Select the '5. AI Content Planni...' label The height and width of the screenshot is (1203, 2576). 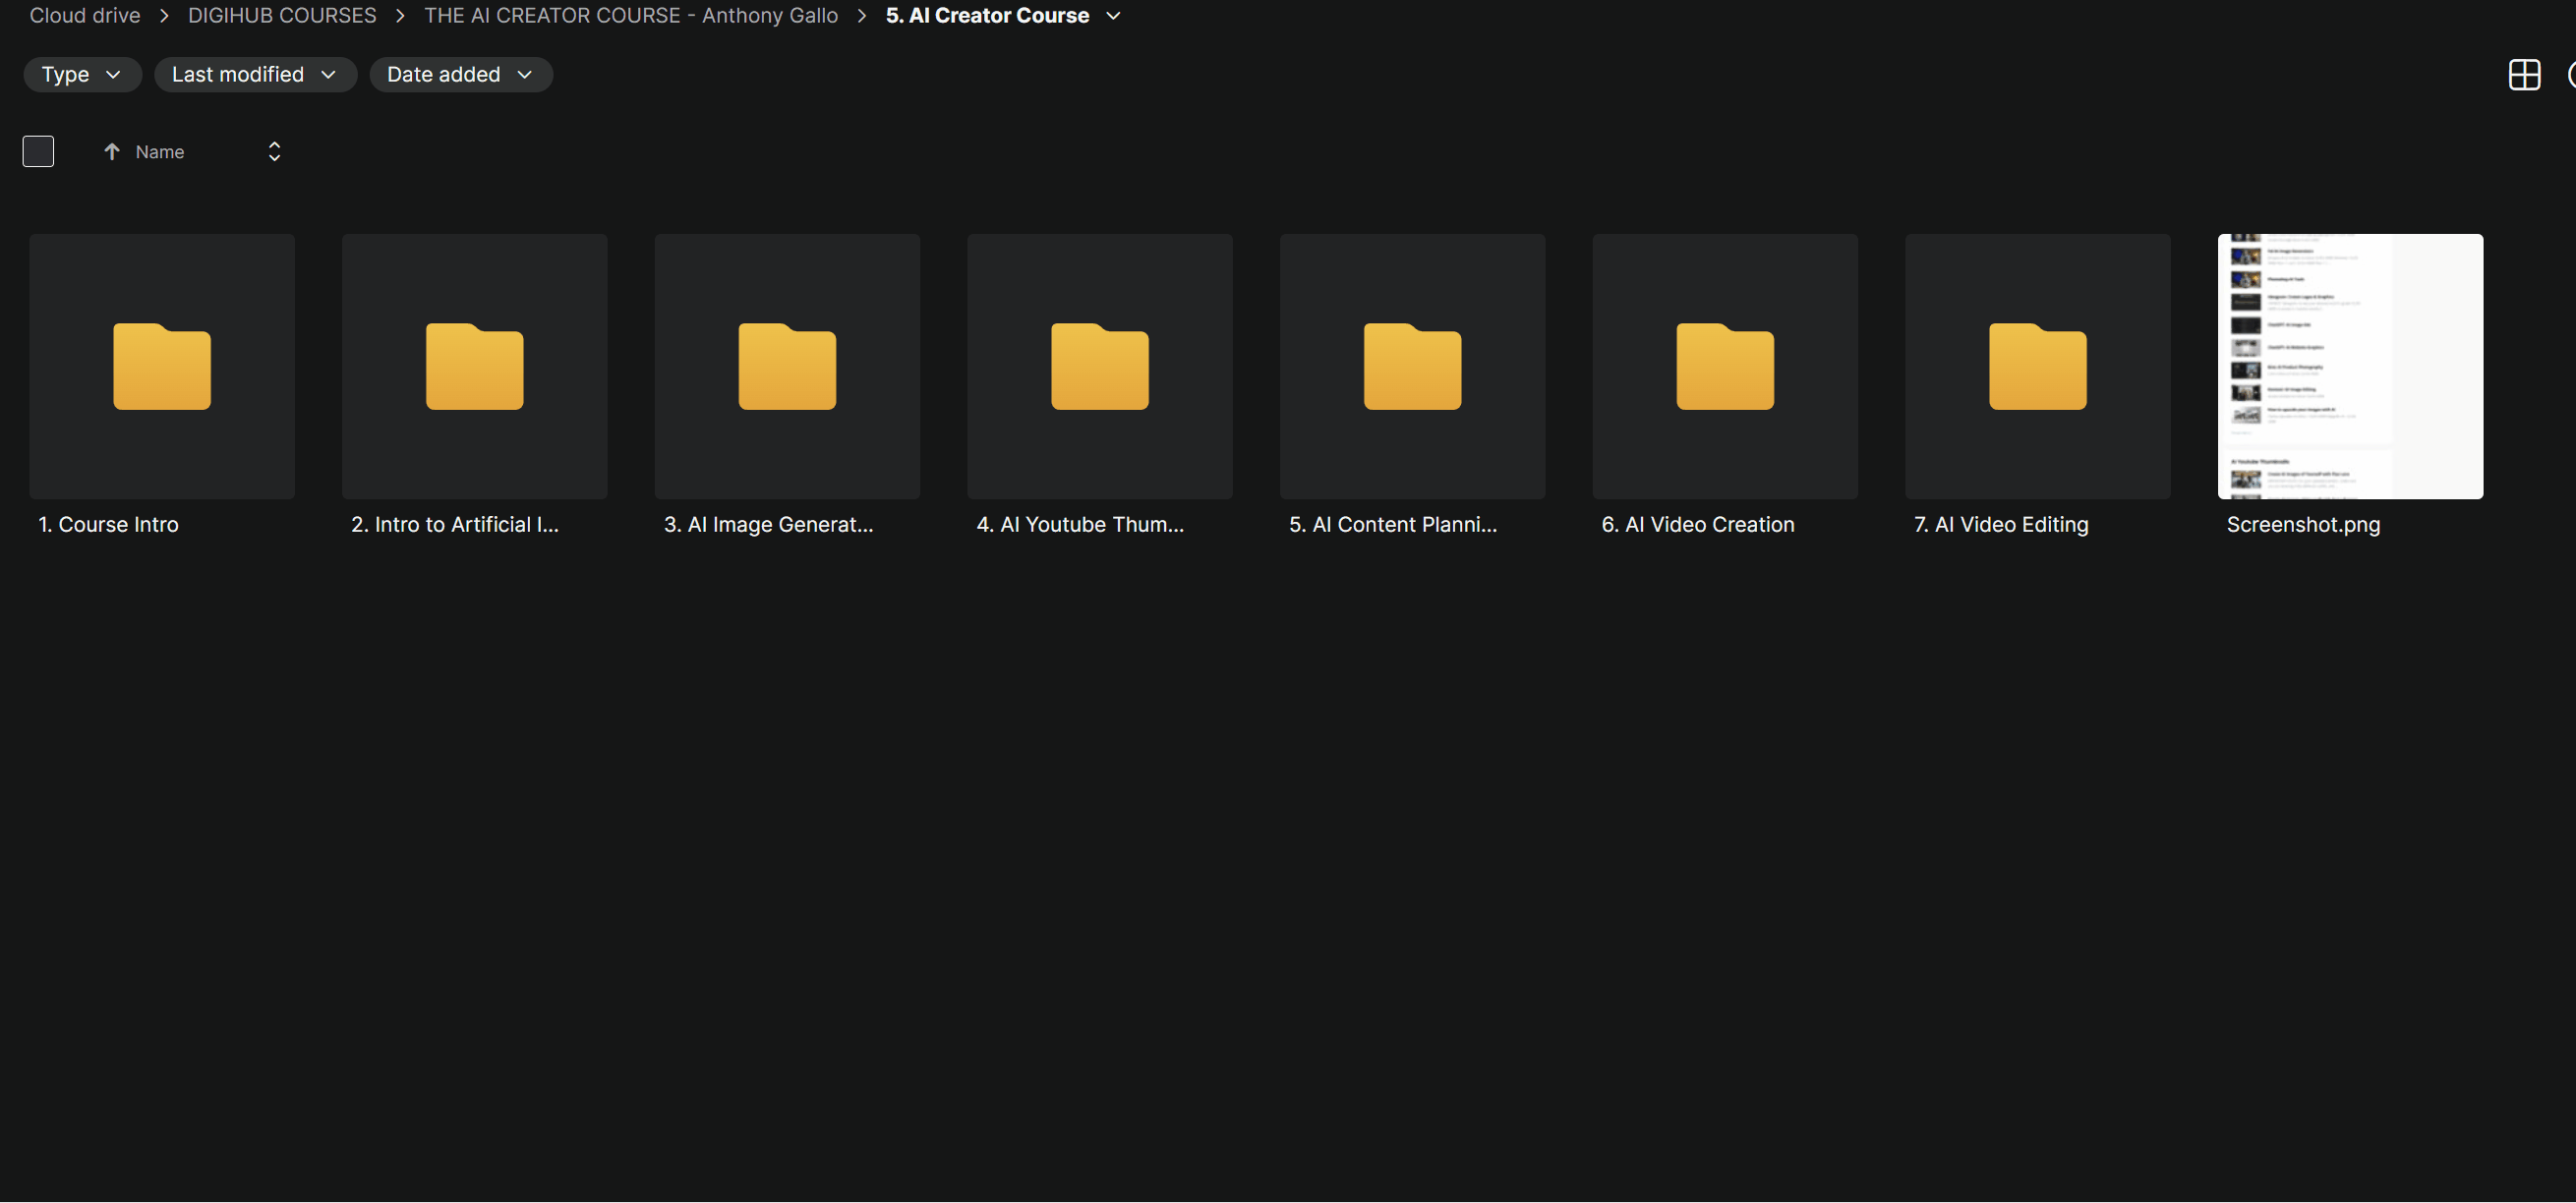(1393, 524)
